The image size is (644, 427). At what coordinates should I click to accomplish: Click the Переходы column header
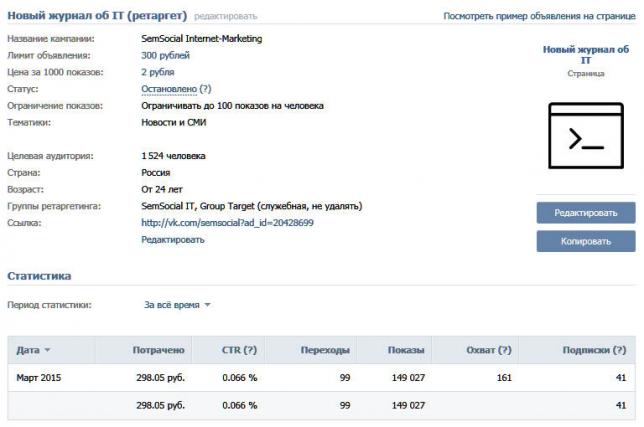[x=325, y=350]
